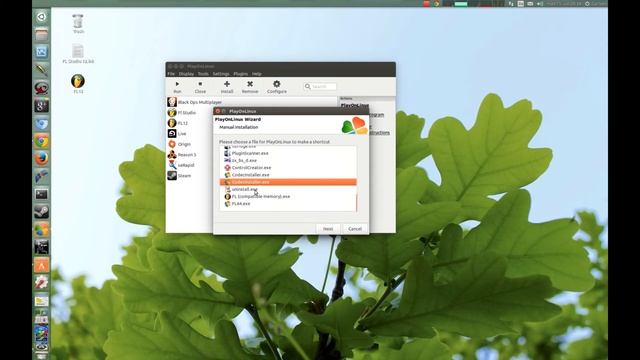This screenshot has height=360, width=640.
Task: Open the Files launcher icon
Action: point(41,34)
